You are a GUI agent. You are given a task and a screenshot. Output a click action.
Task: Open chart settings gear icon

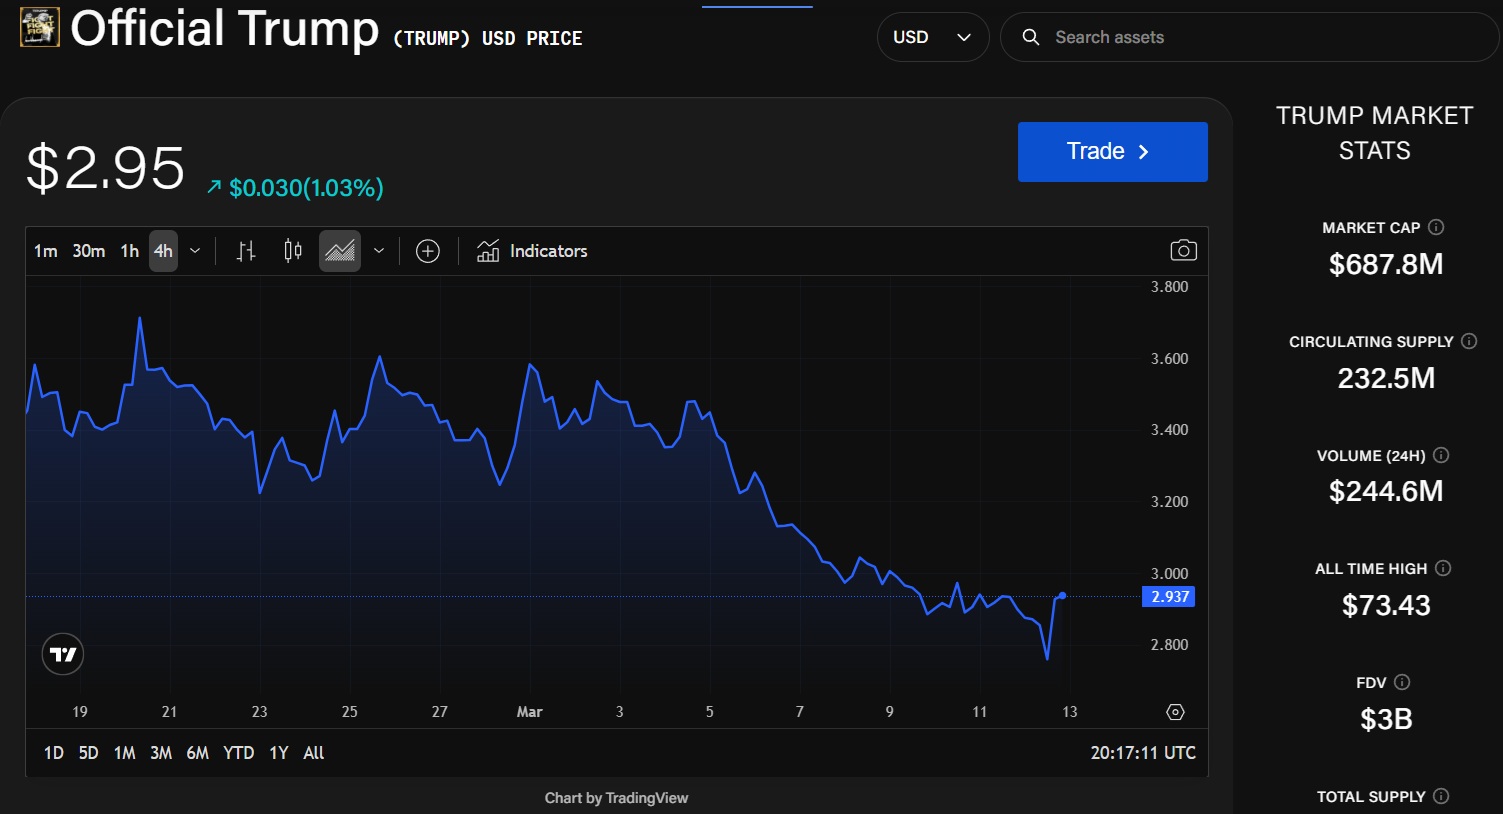1176,712
